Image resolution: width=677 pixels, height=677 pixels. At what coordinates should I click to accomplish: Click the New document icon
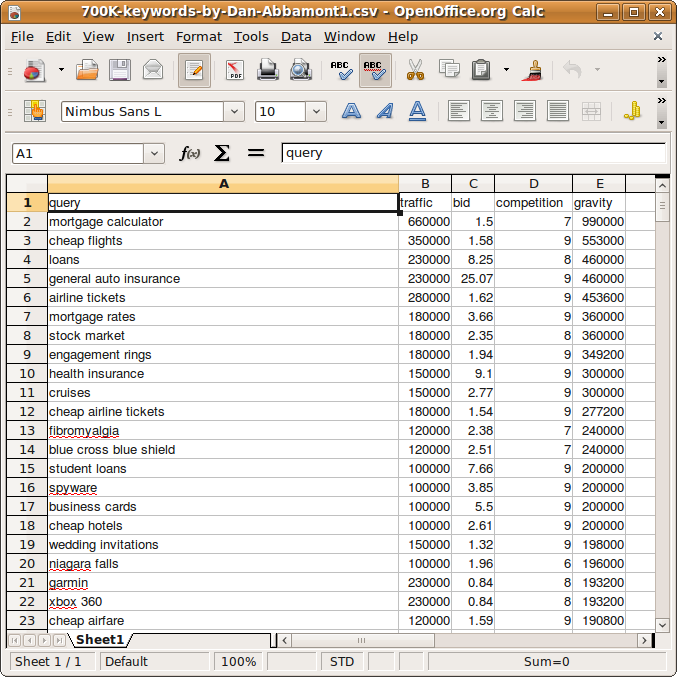[34, 70]
